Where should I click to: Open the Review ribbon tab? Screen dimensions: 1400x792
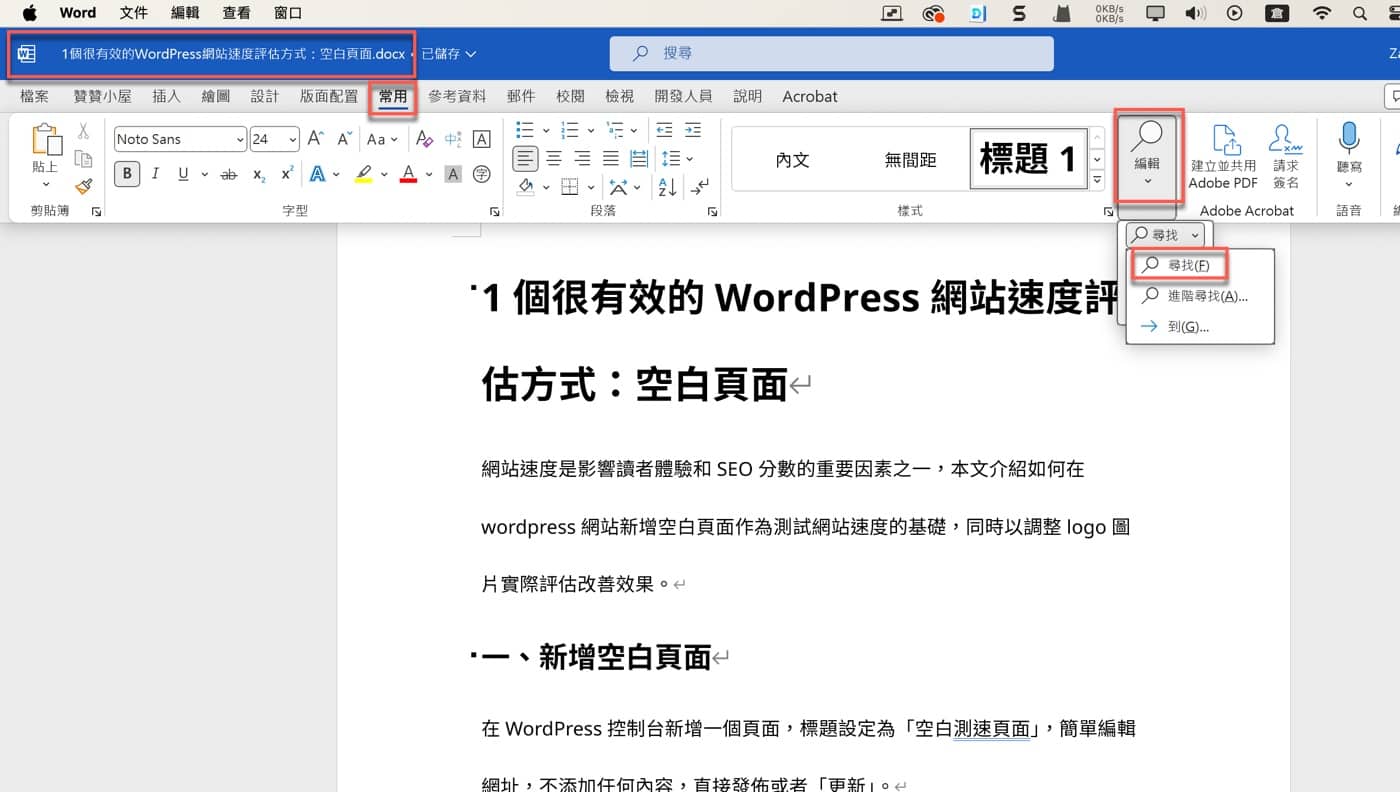pyautogui.click(x=570, y=96)
